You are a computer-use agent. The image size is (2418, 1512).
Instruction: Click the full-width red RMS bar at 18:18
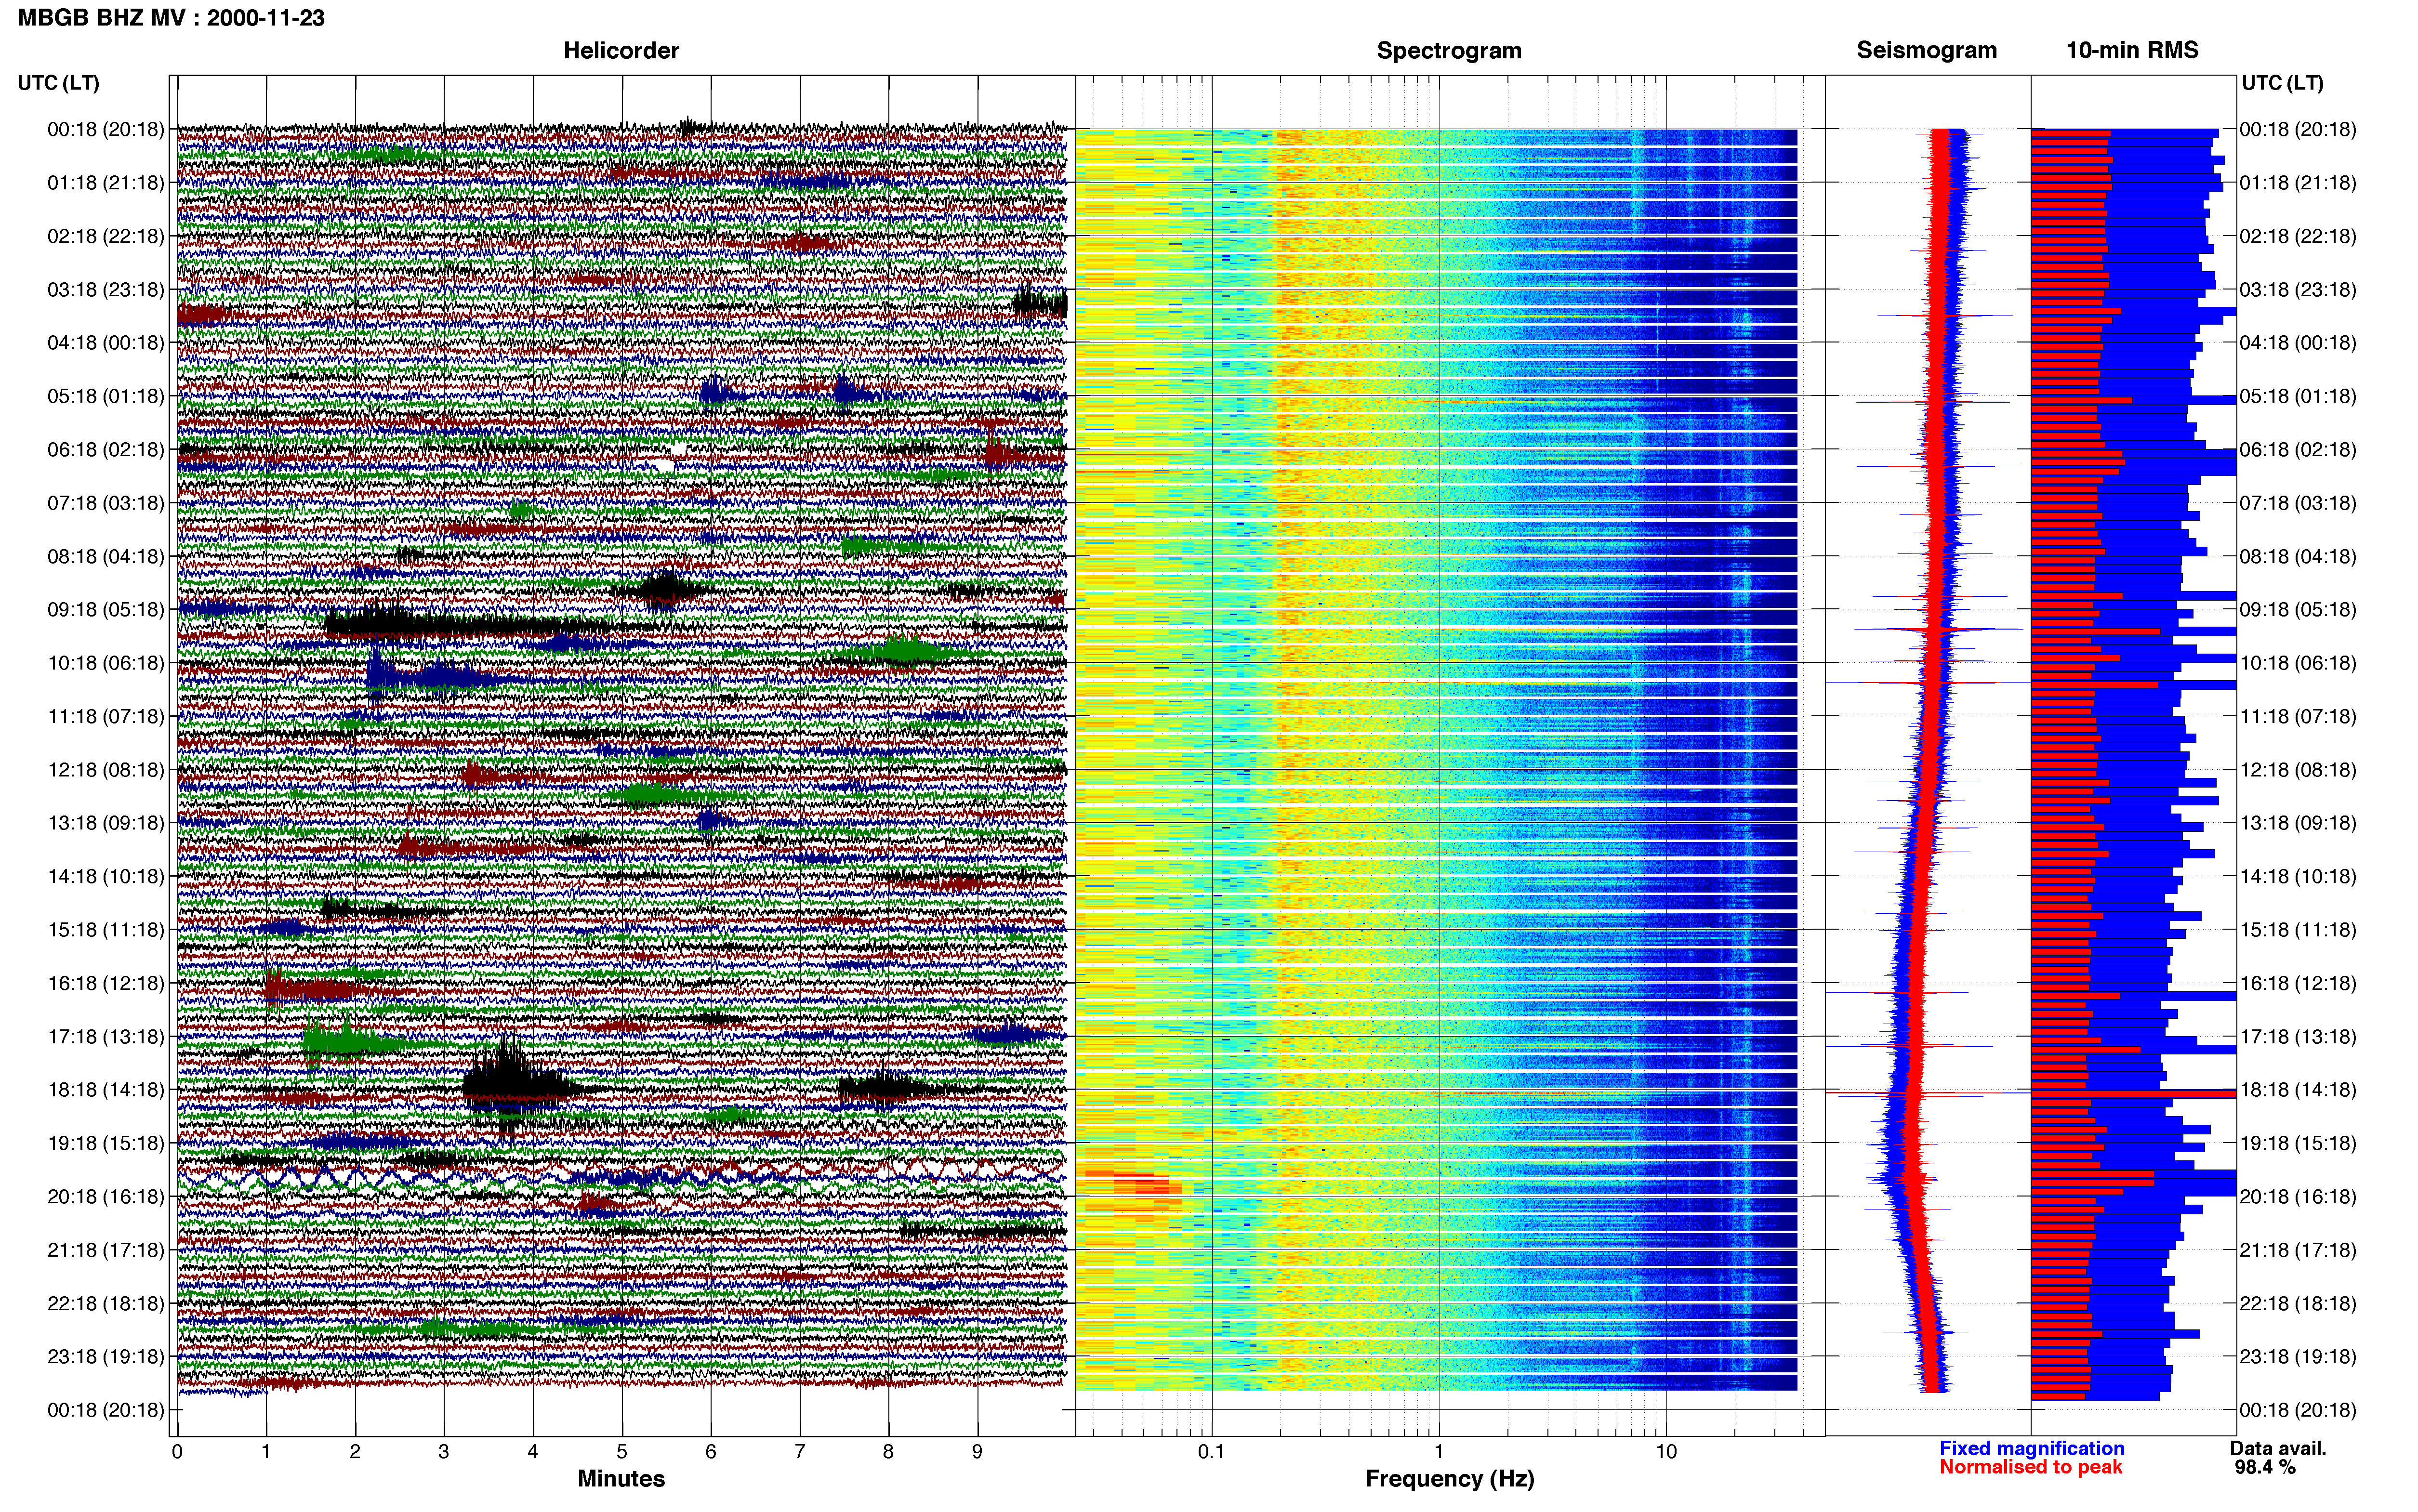(2134, 1094)
